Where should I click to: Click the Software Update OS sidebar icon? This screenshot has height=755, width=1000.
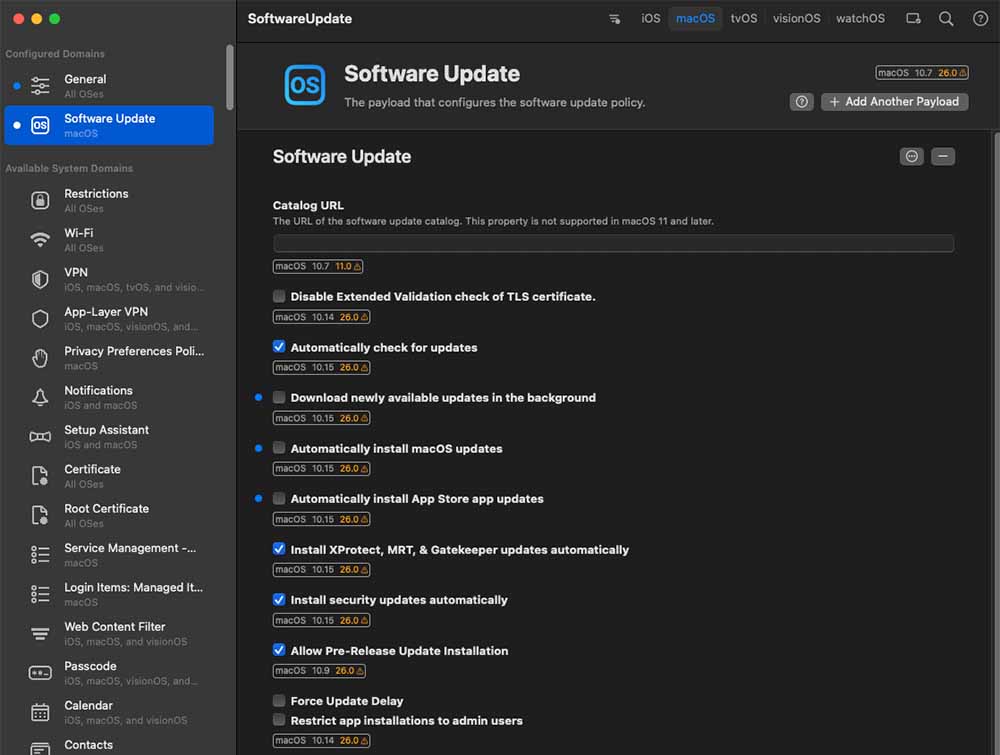[40, 125]
